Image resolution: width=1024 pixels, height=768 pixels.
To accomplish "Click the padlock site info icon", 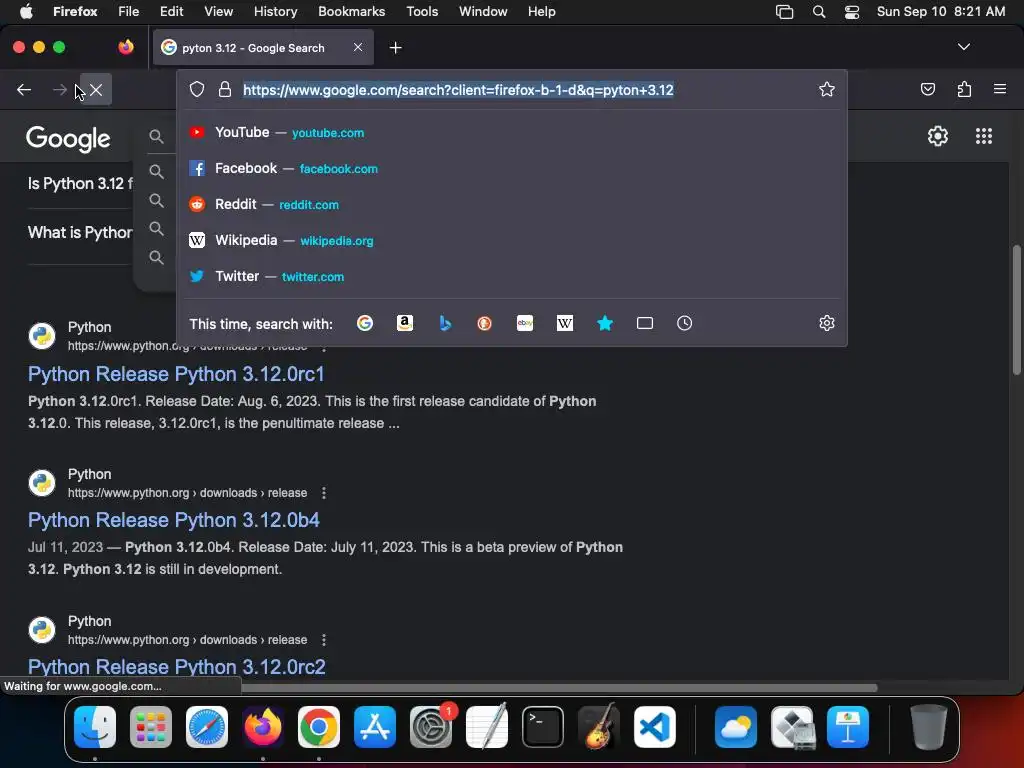I will (225, 89).
